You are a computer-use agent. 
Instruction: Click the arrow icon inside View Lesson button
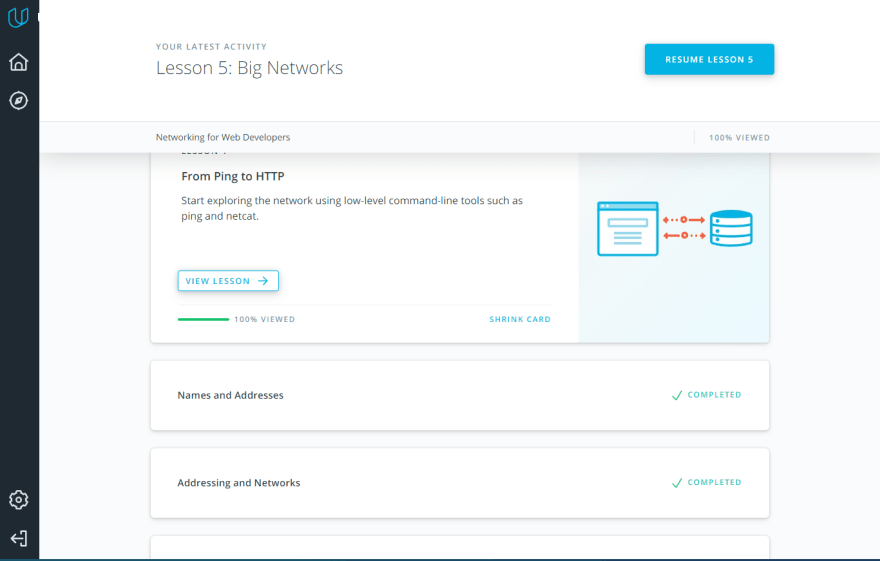point(263,280)
